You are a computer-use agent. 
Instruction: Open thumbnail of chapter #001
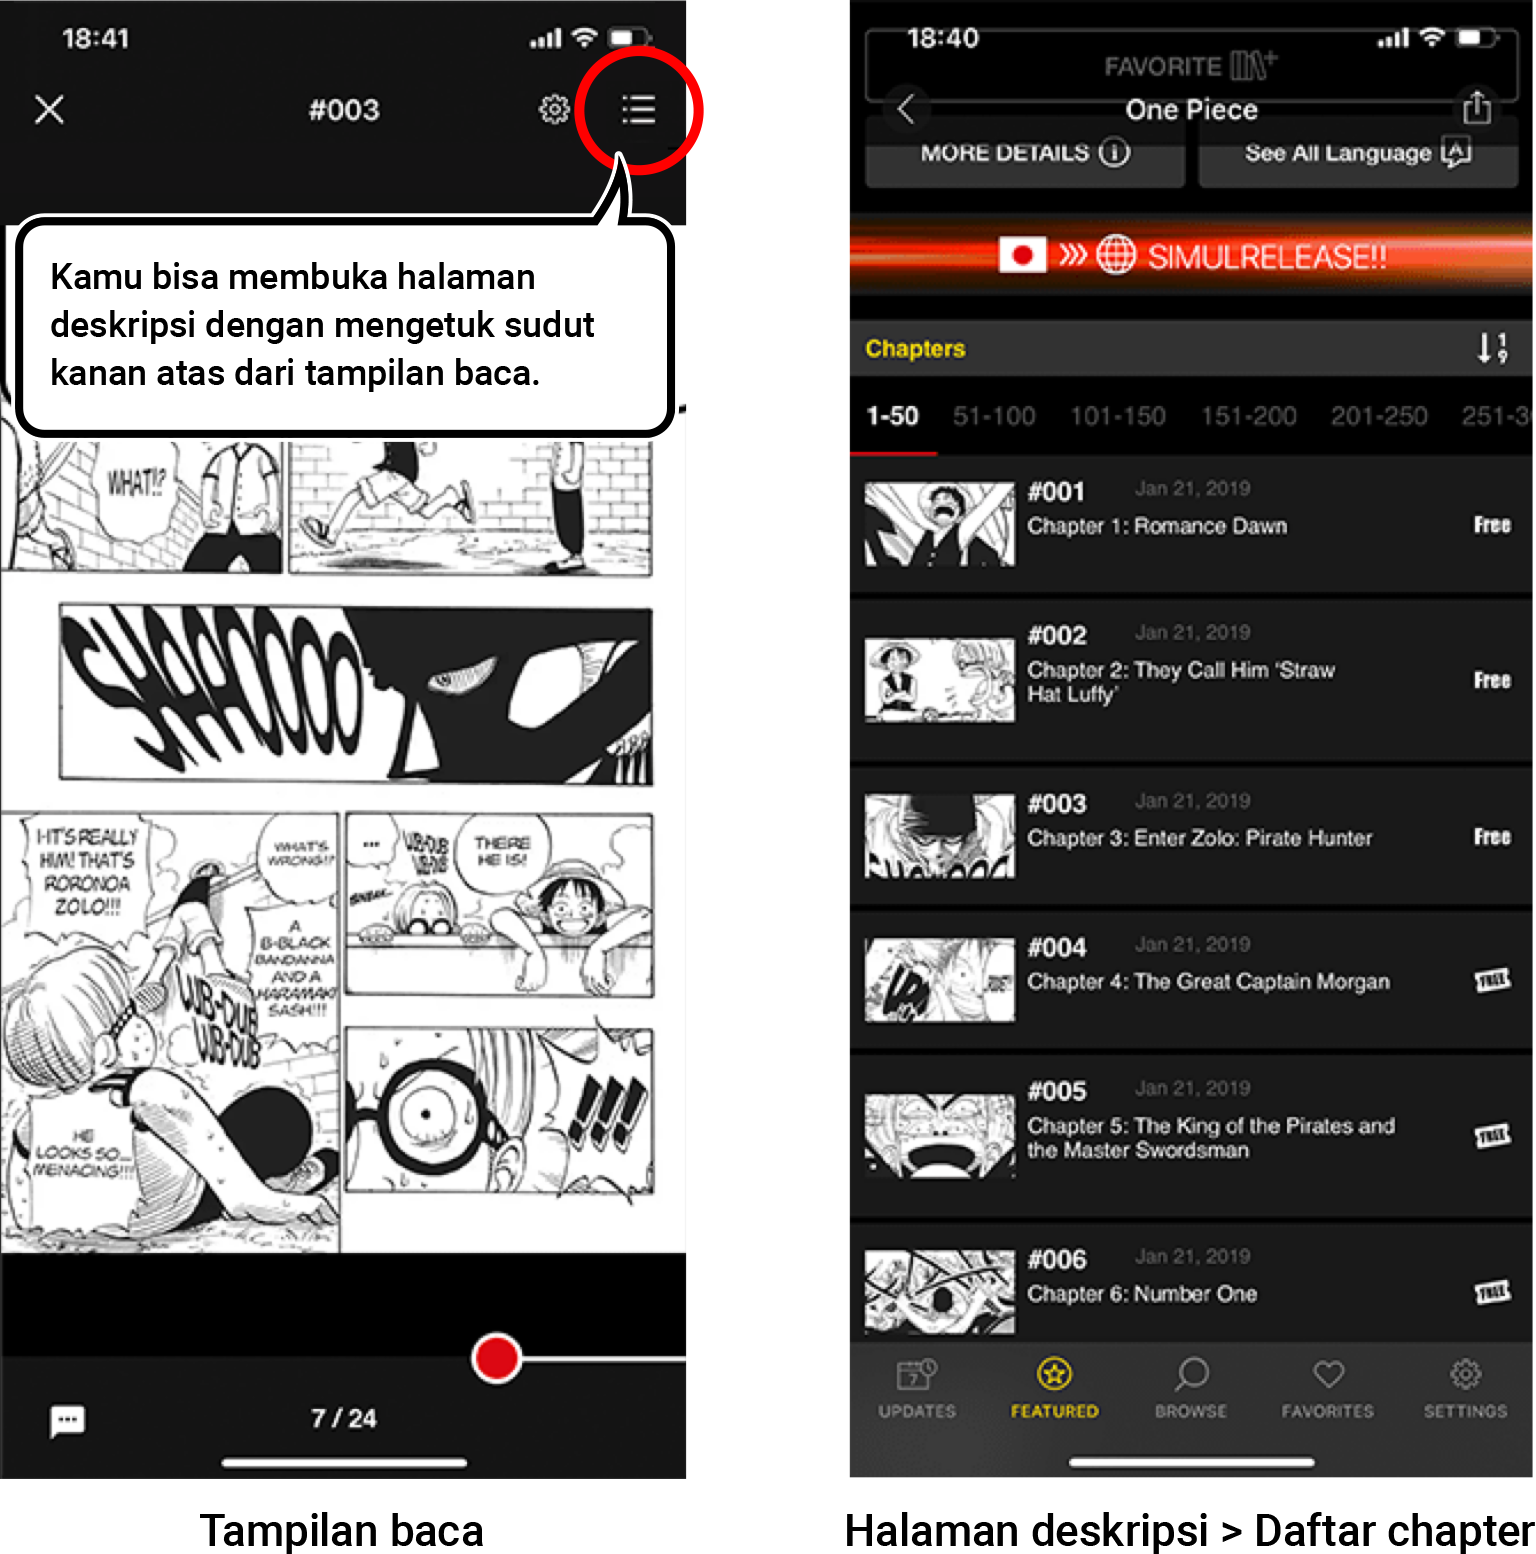coord(939,524)
